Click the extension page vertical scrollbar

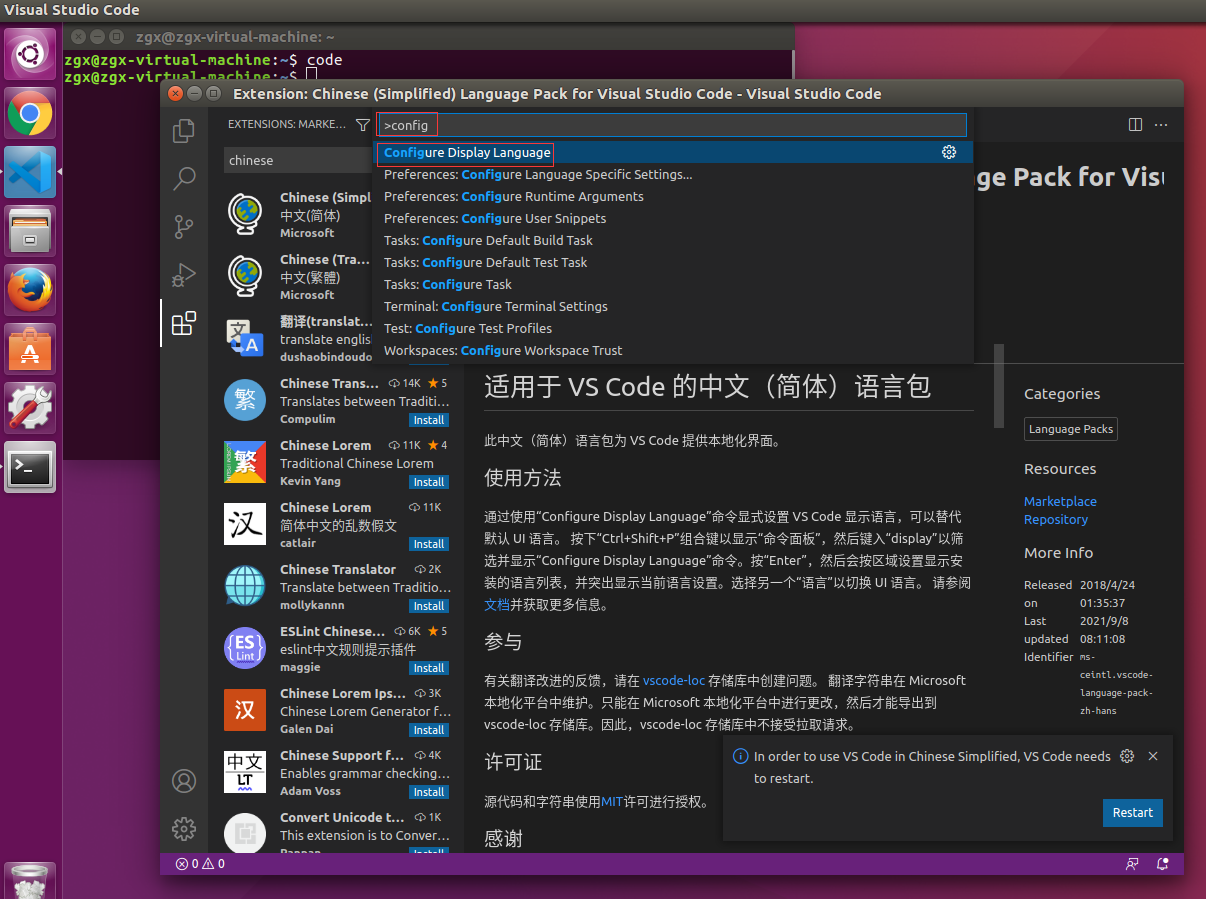click(998, 386)
